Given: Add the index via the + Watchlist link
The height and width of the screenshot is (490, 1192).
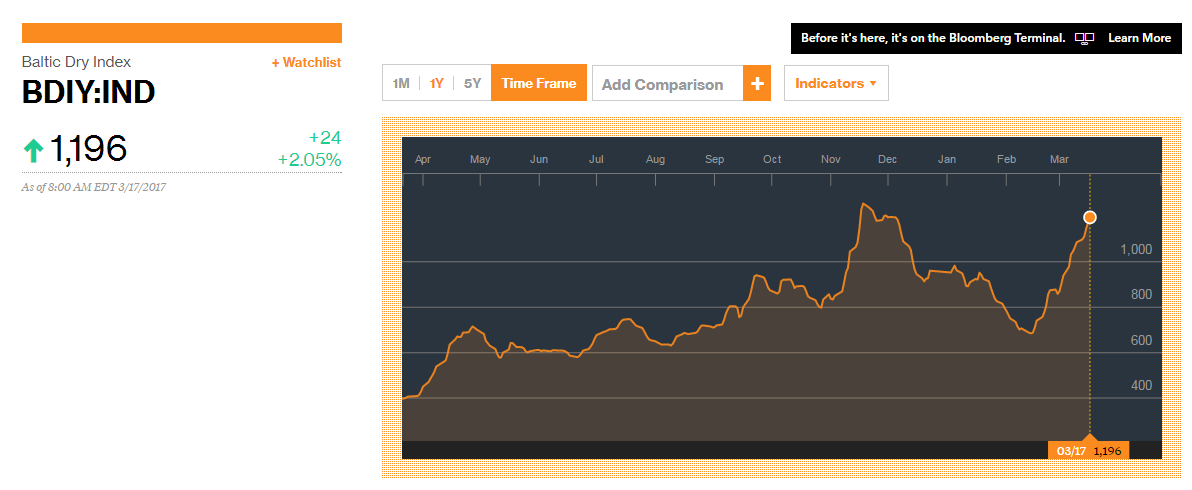Looking at the screenshot, I should (306, 62).
